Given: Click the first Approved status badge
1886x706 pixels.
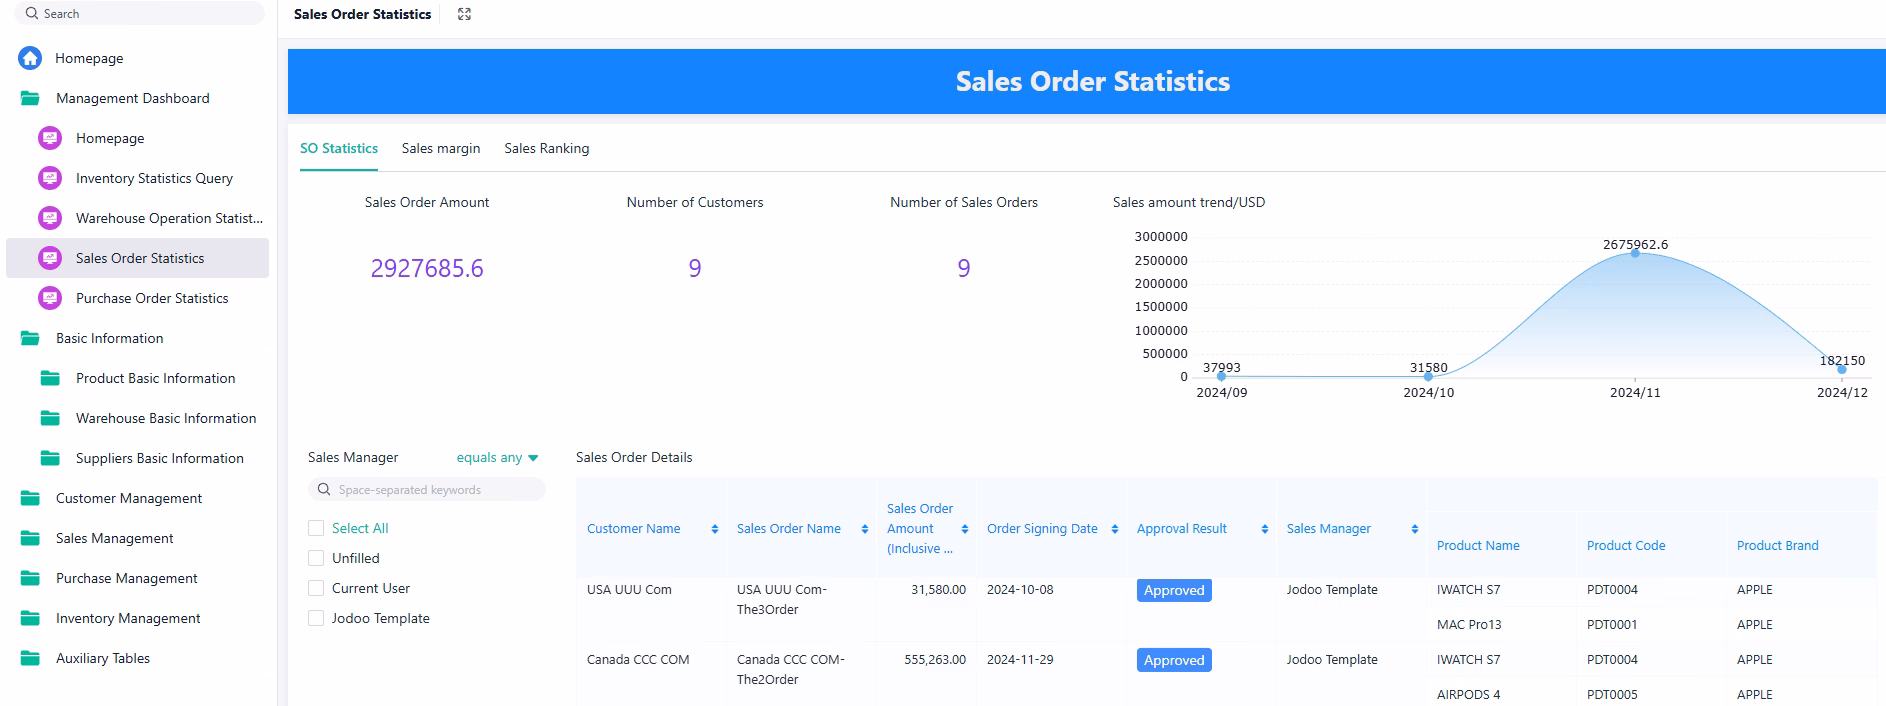Looking at the screenshot, I should [1173, 590].
